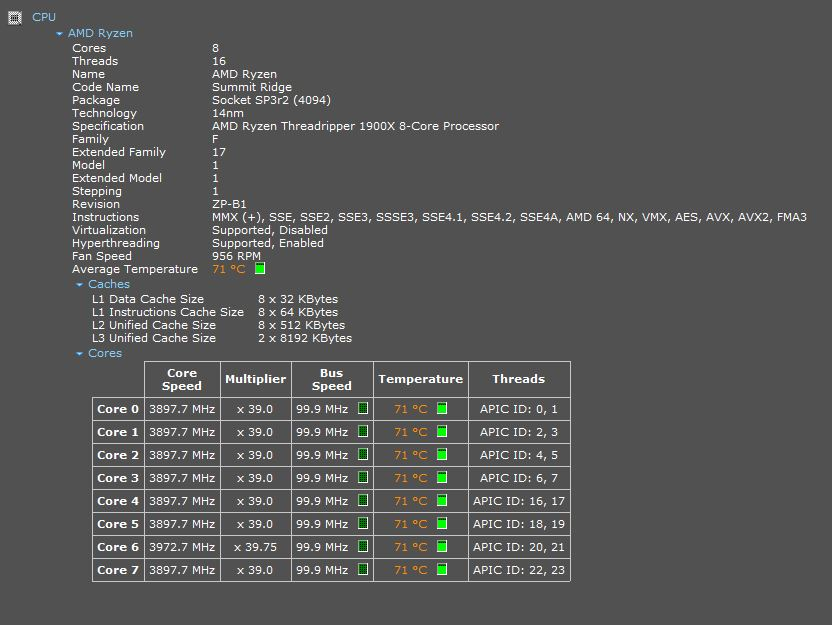Select the Socket SP3r2 (4094) package value
The image size is (832, 625).
(x=271, y=100)
